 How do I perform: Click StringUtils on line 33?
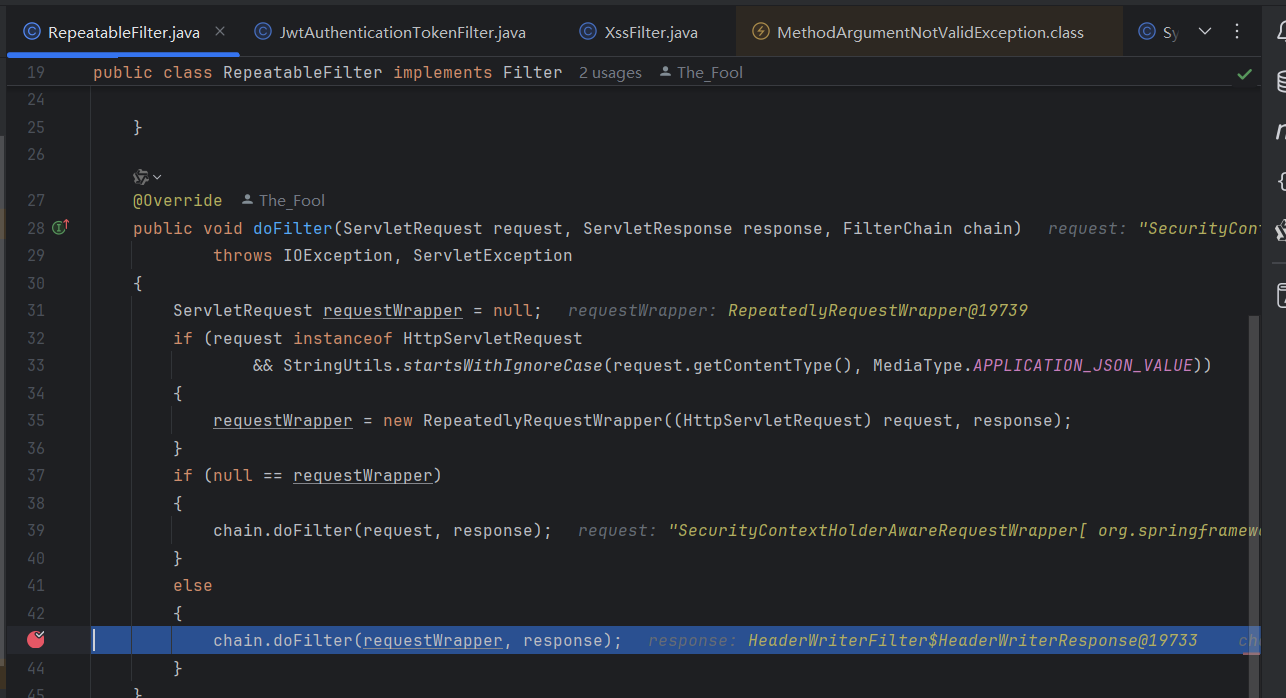point(338,365)
